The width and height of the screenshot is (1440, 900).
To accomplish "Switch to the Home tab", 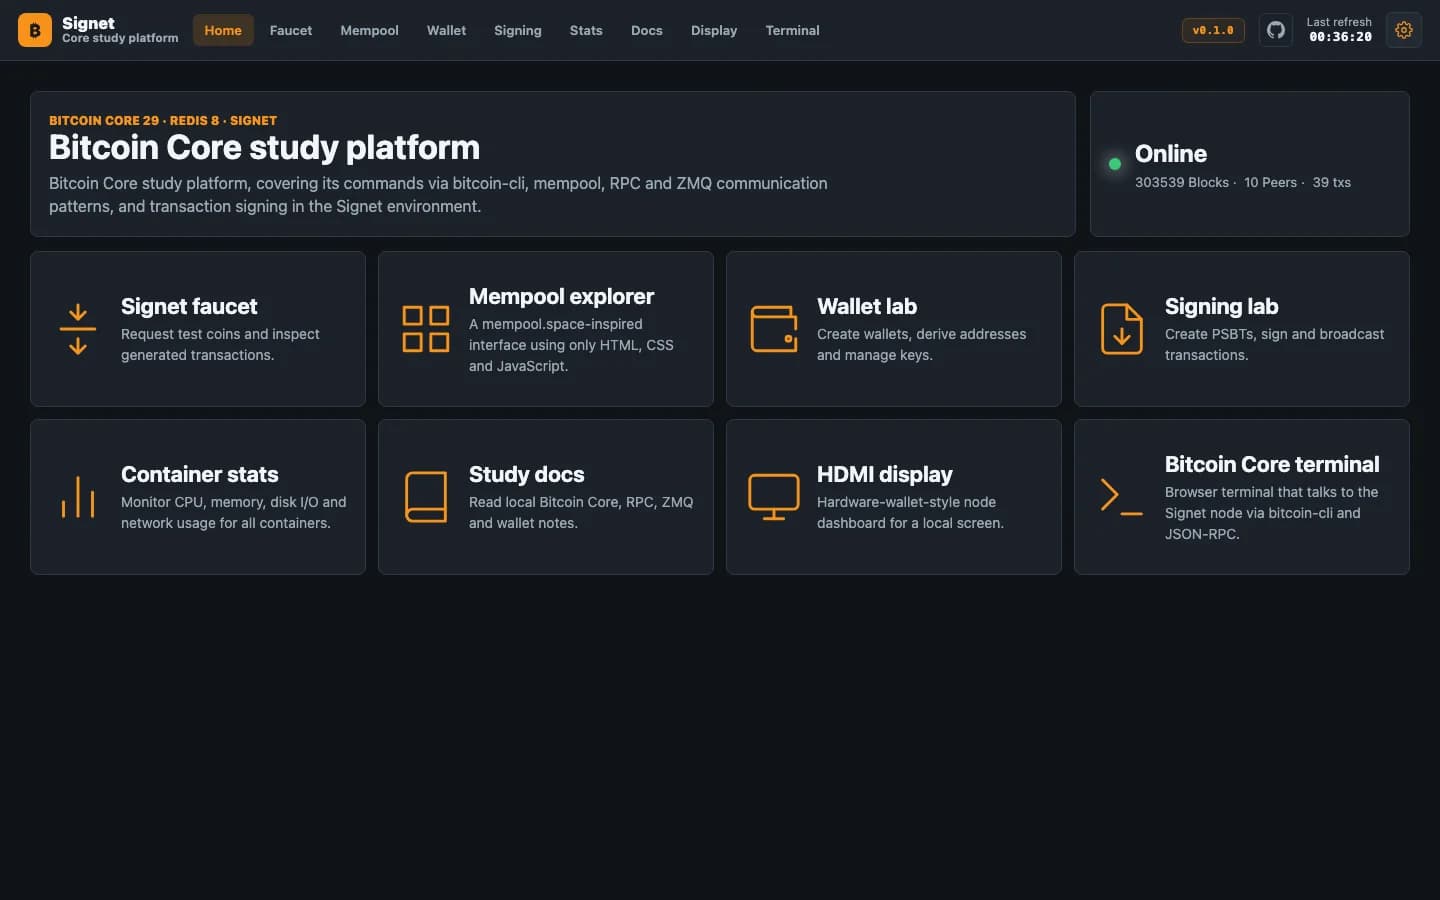I will (223, 30).
